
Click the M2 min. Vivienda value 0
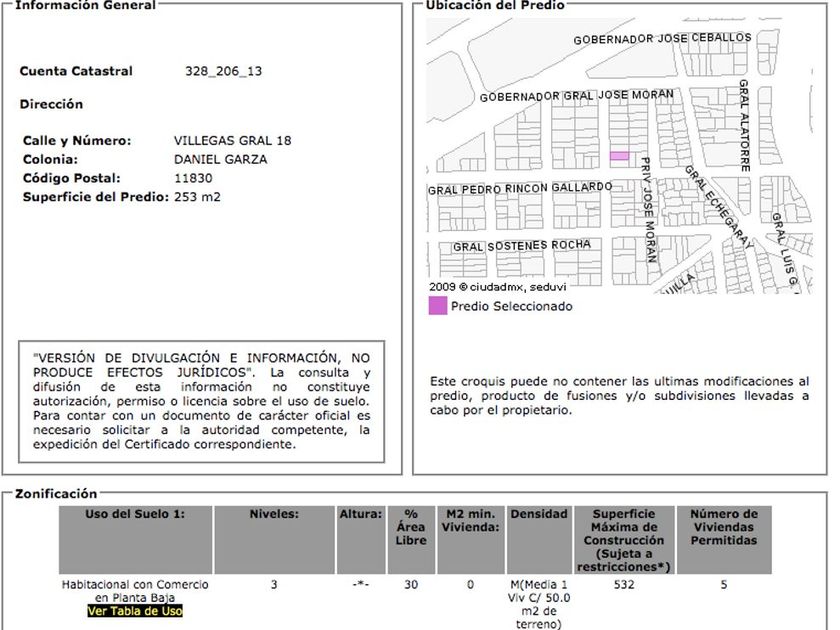(x=470, y=584)
